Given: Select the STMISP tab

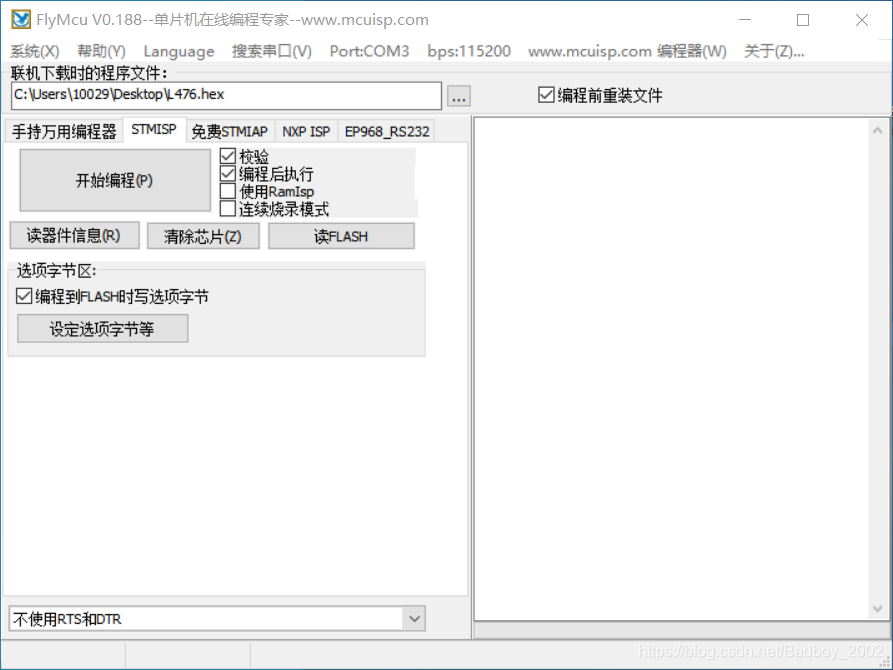Looking at the screenshot, I should [x=154, y=130].
